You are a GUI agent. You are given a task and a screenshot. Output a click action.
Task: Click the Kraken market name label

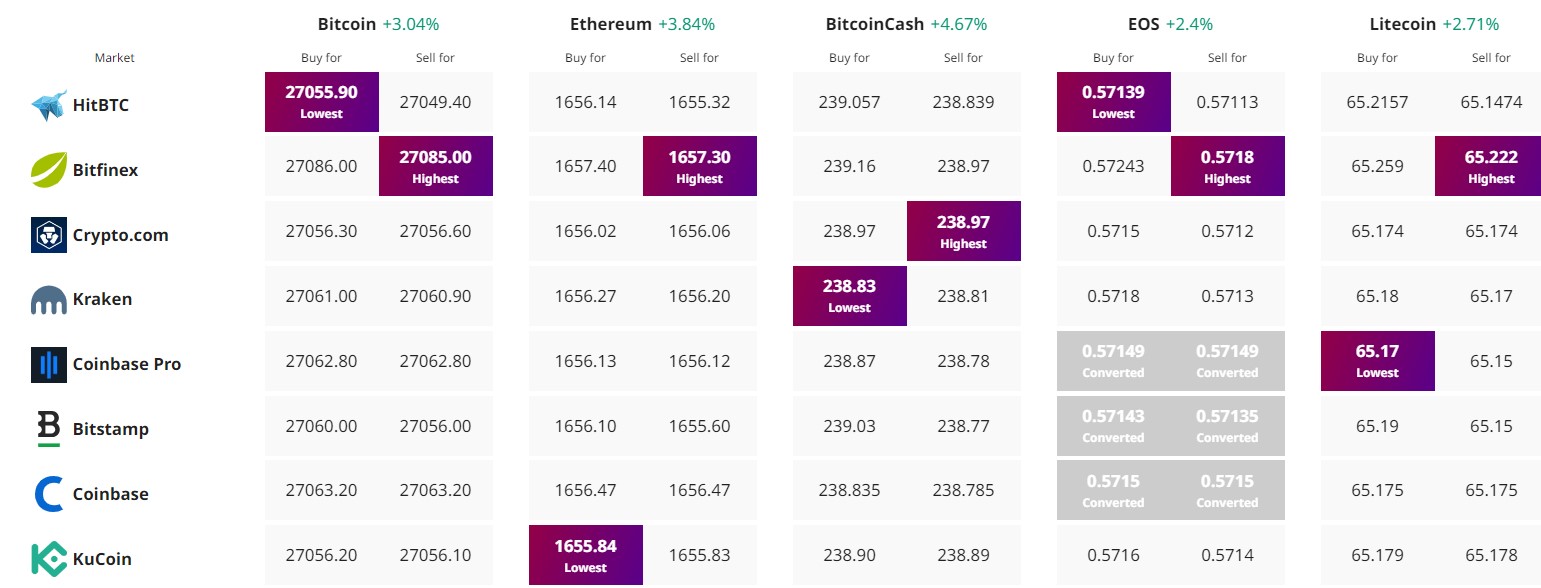[x=102, y=299]
